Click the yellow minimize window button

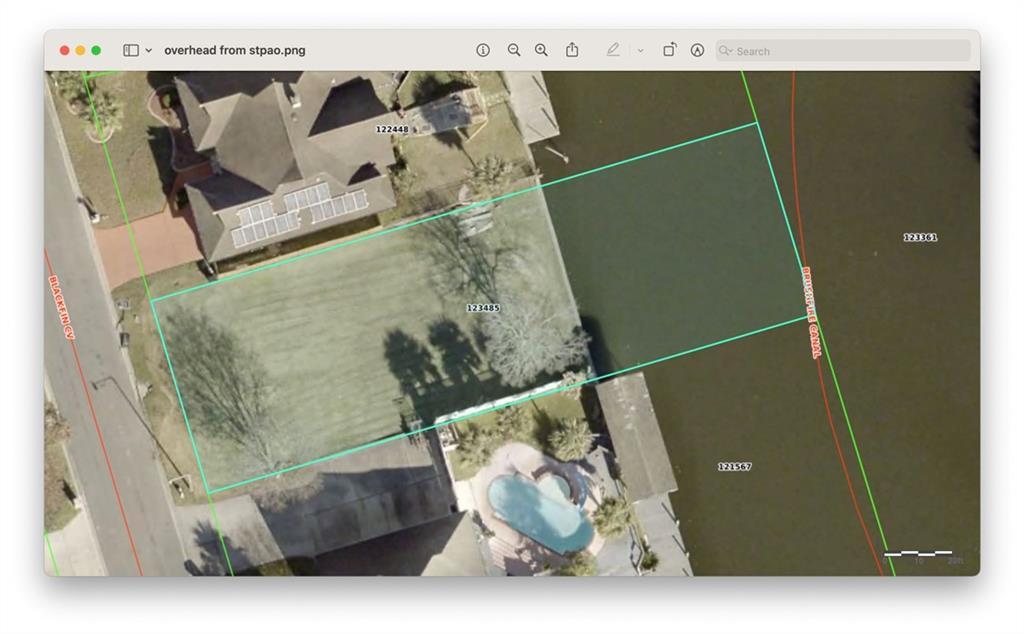point(80,50)
